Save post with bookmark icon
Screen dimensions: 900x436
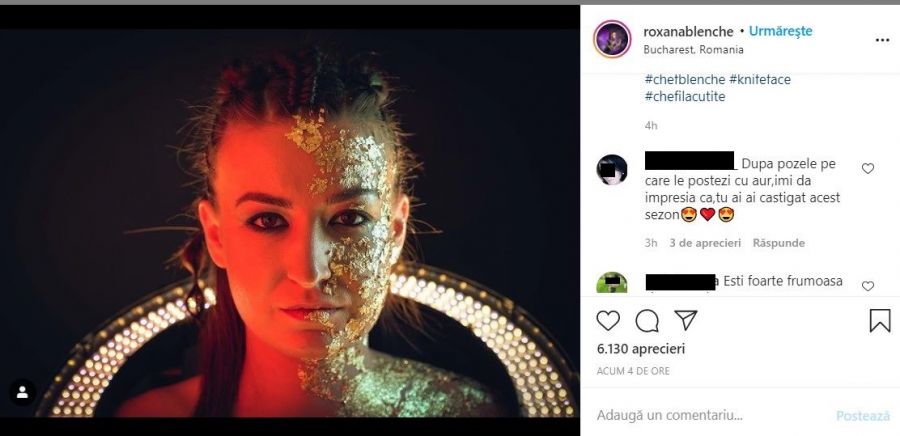coord(879,320)
